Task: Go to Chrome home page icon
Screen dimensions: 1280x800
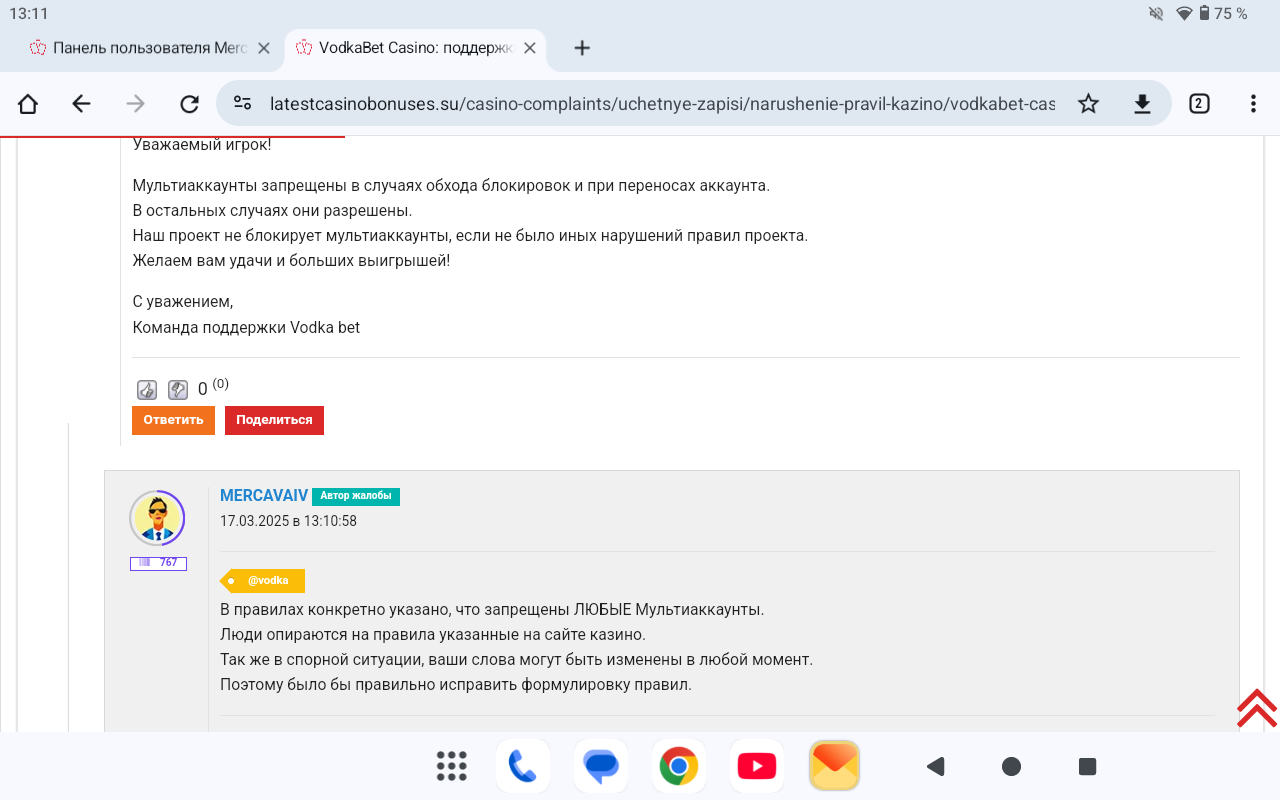Action: [28, 104]
